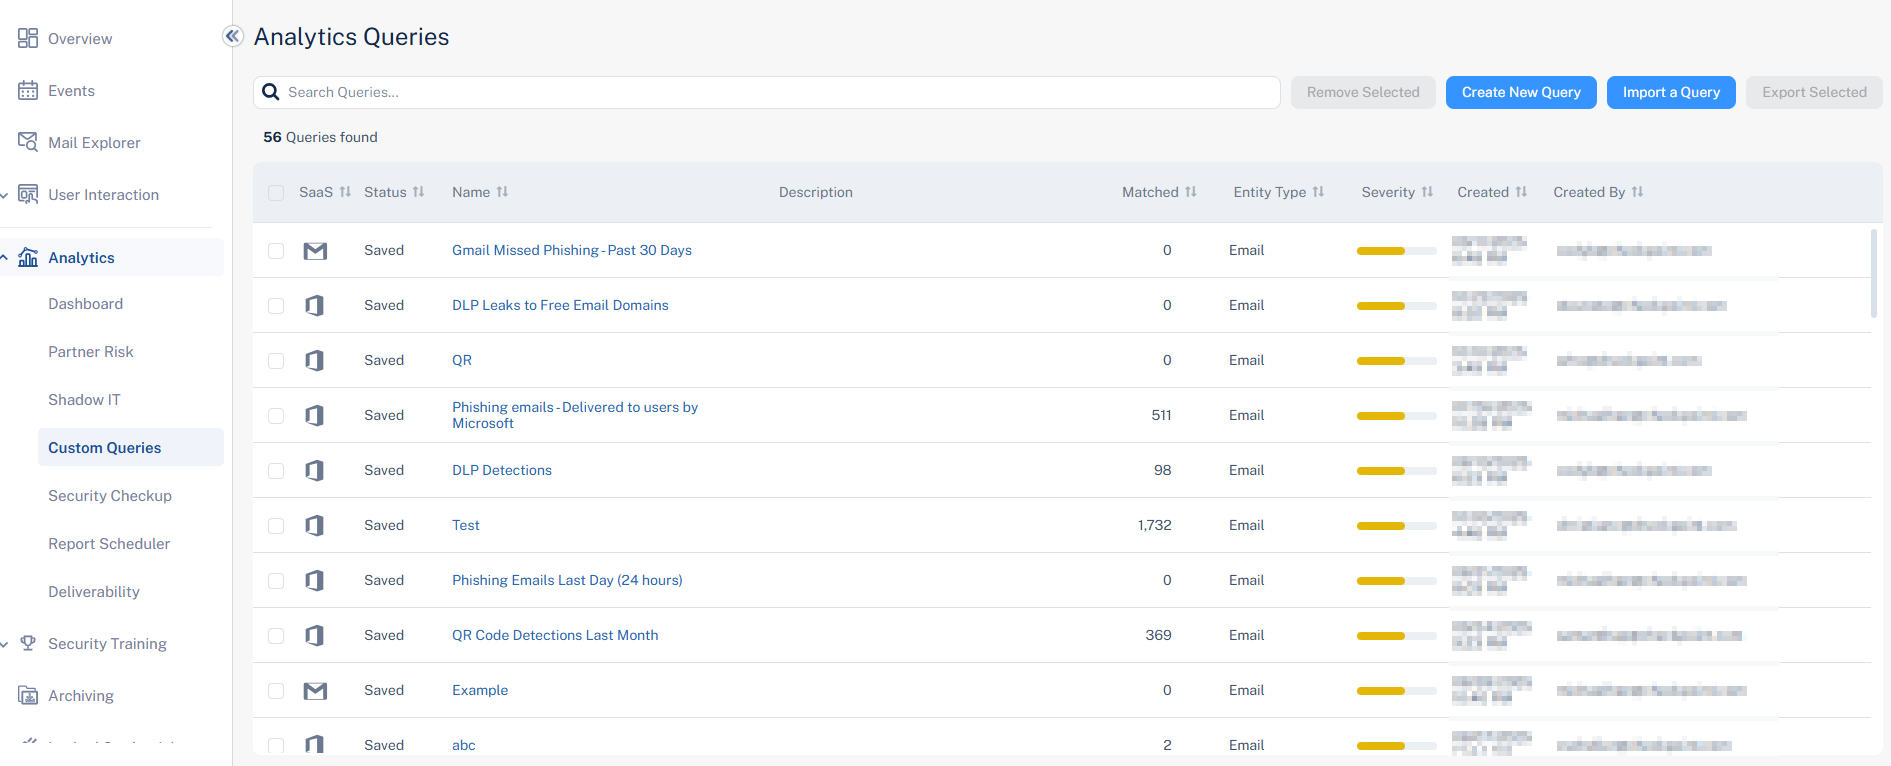Click the Create New Query button

1520,92
